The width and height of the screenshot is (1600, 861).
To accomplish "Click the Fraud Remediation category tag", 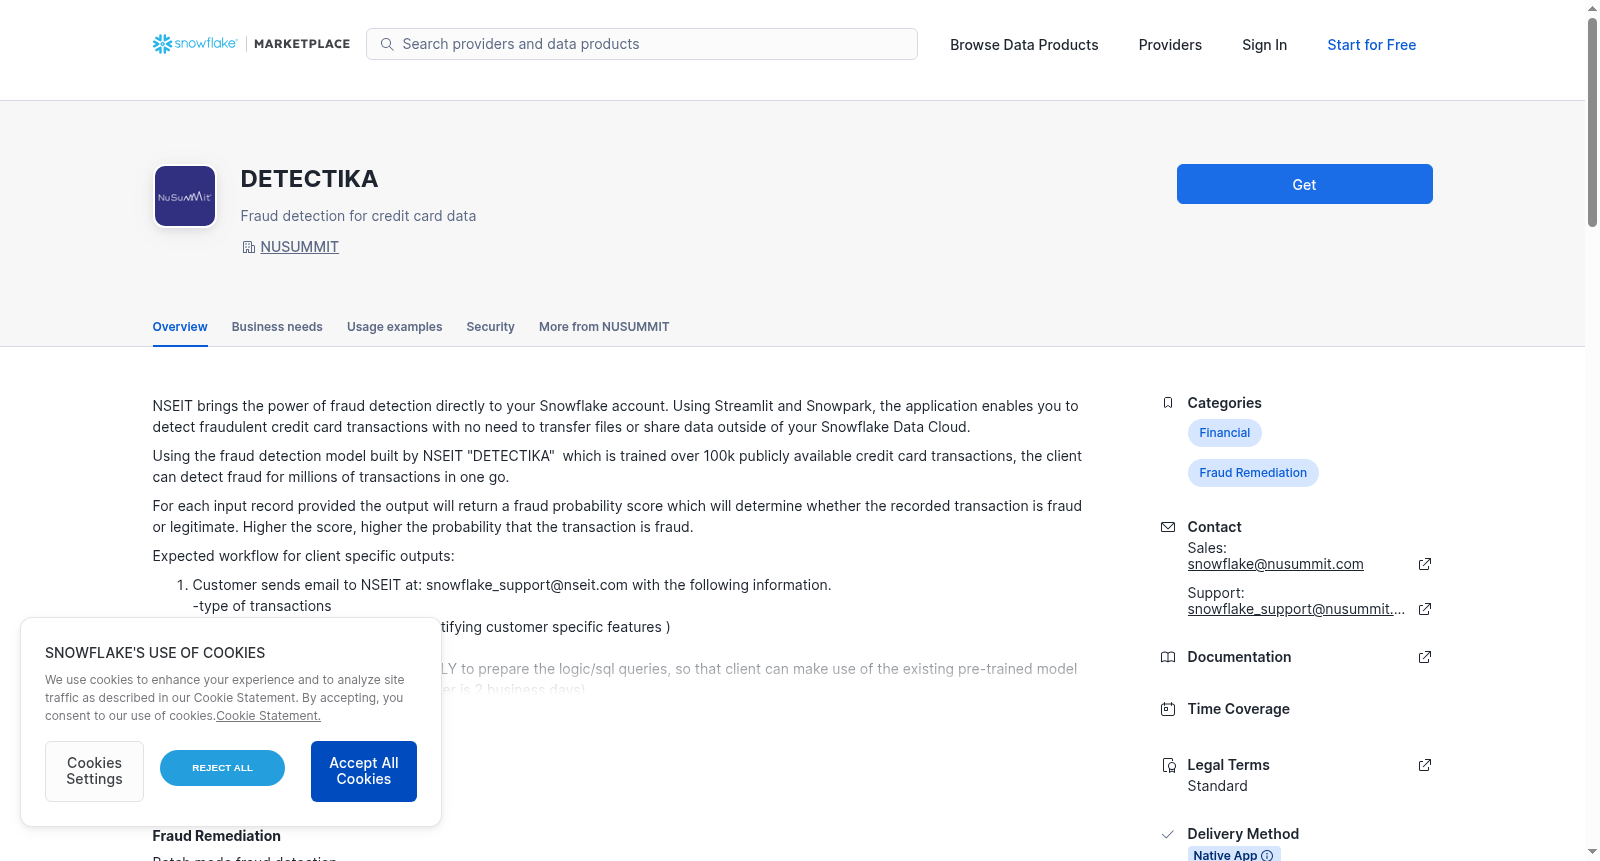I will point(1253,473).
